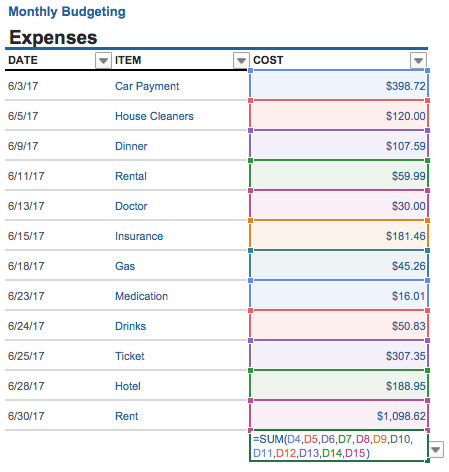The width and height of the screenshot is (449, 472).
Task: Open the dropdown arrow beside the SUM formula
Action: [x=435, y=450]
